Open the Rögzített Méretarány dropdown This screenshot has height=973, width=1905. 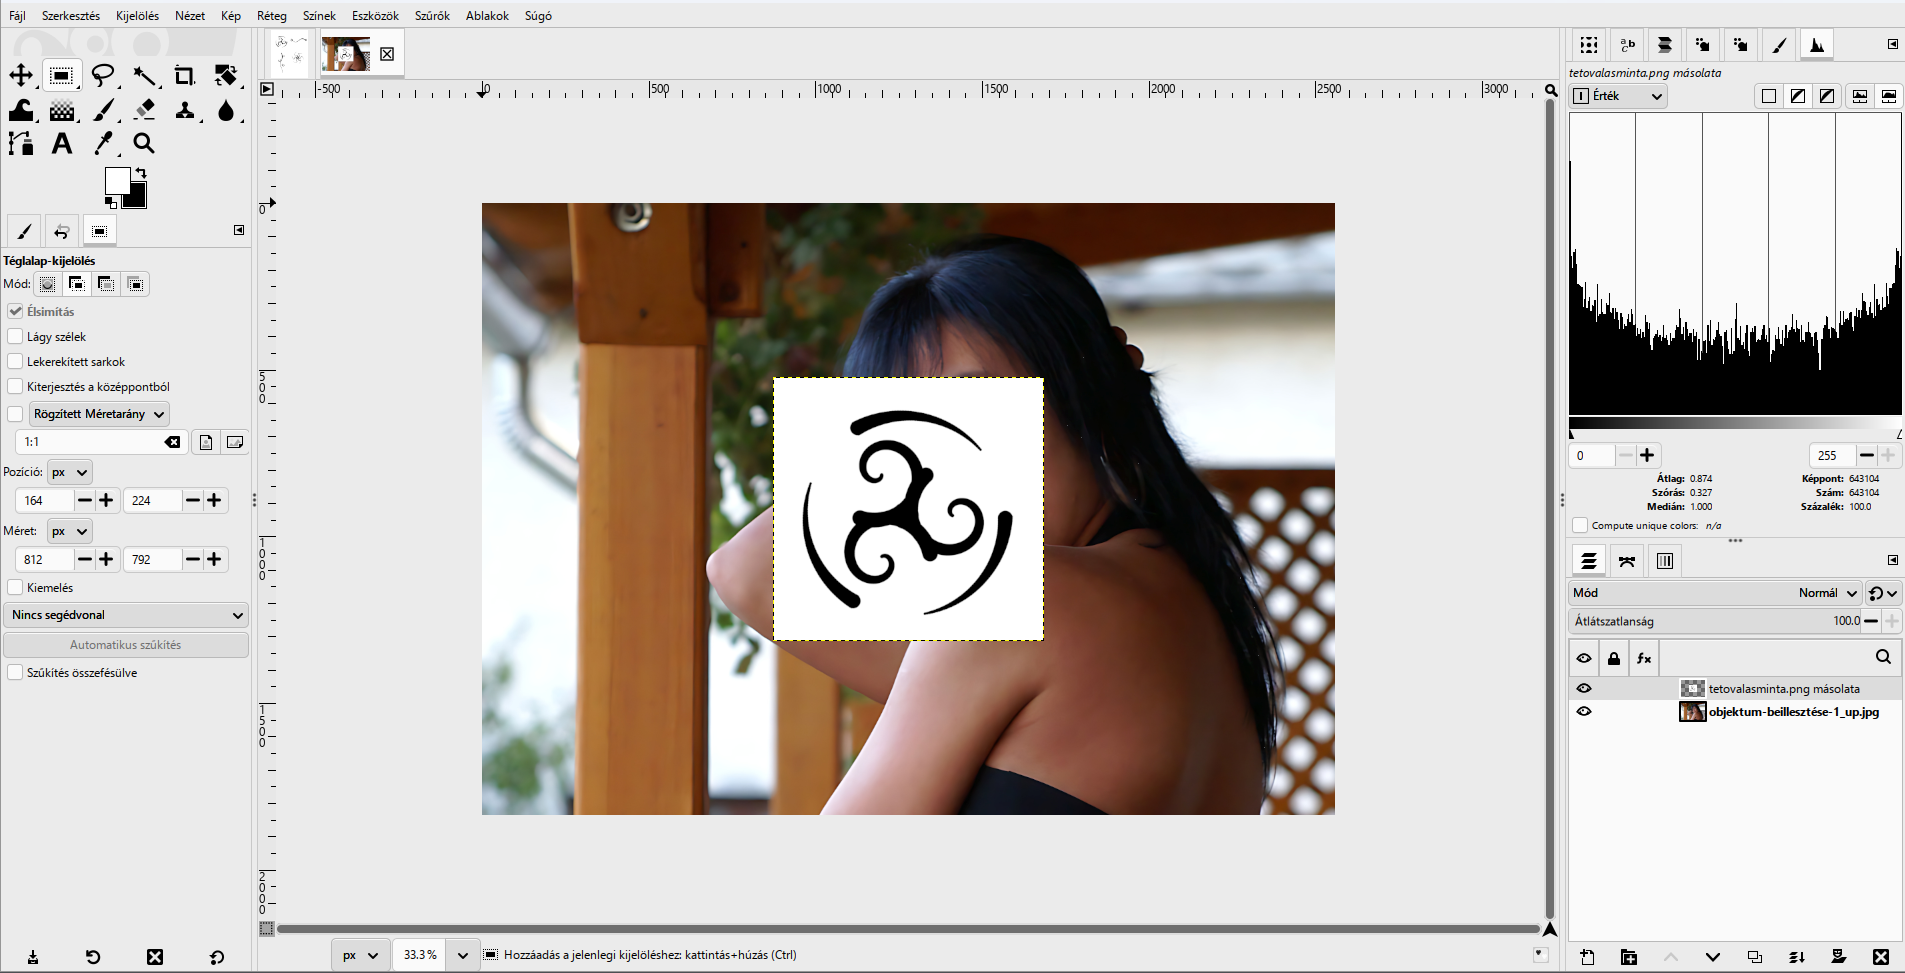click(x=99, y=414)
